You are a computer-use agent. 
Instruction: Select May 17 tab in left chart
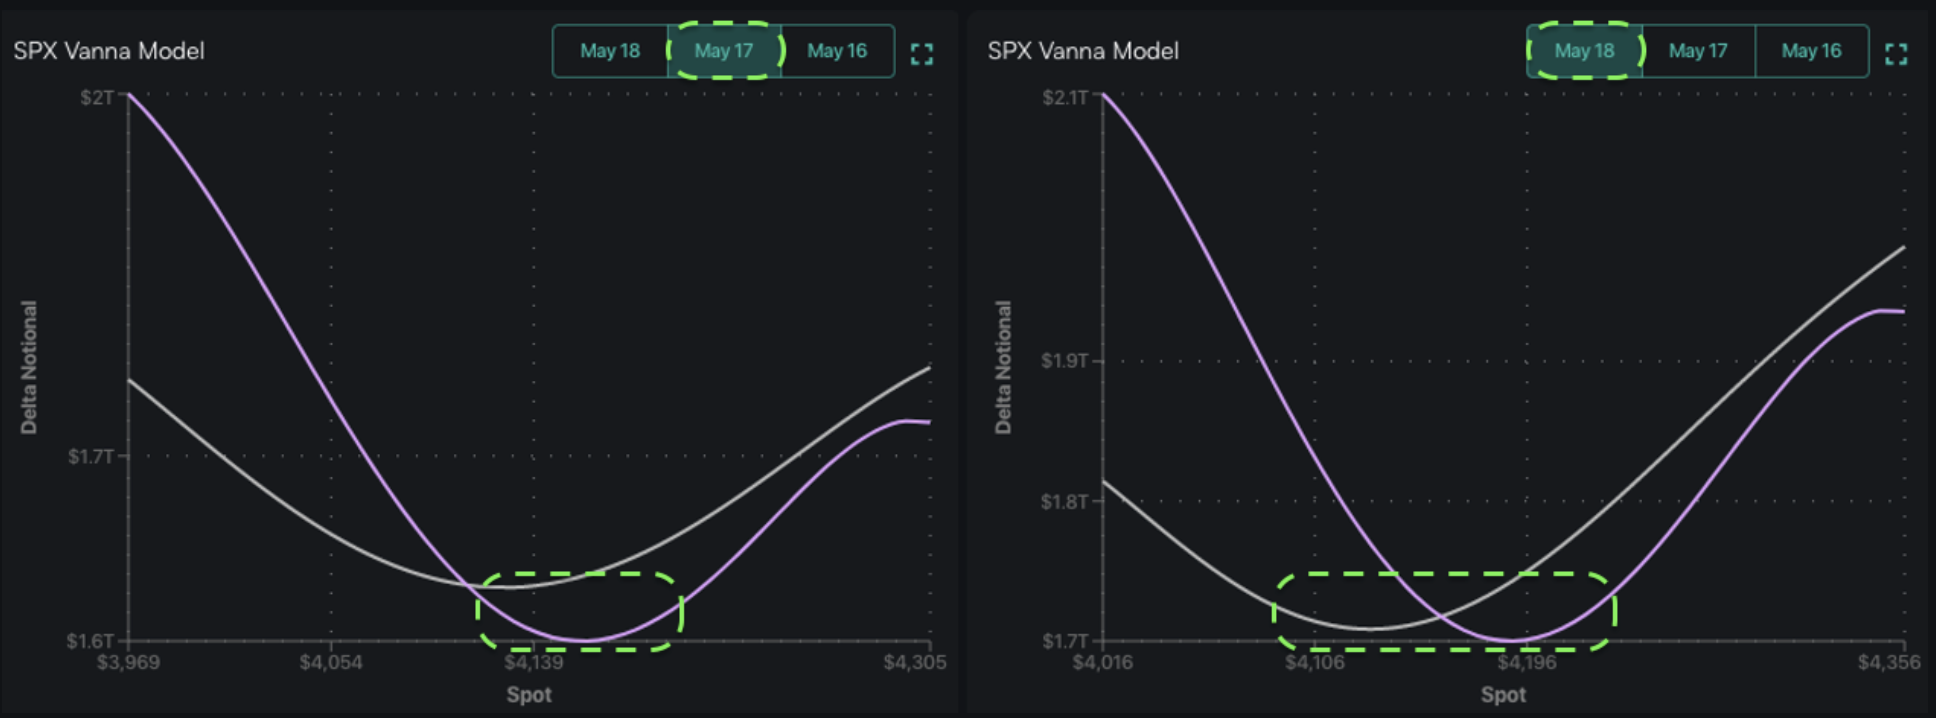coord(724,51)
